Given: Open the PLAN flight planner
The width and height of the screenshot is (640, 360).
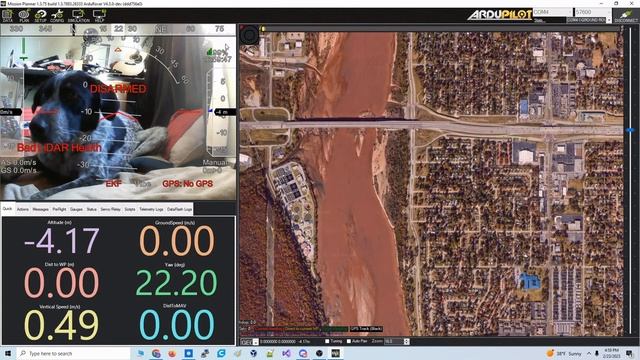Looking at the screenshot, I should (x=24, y=16).
